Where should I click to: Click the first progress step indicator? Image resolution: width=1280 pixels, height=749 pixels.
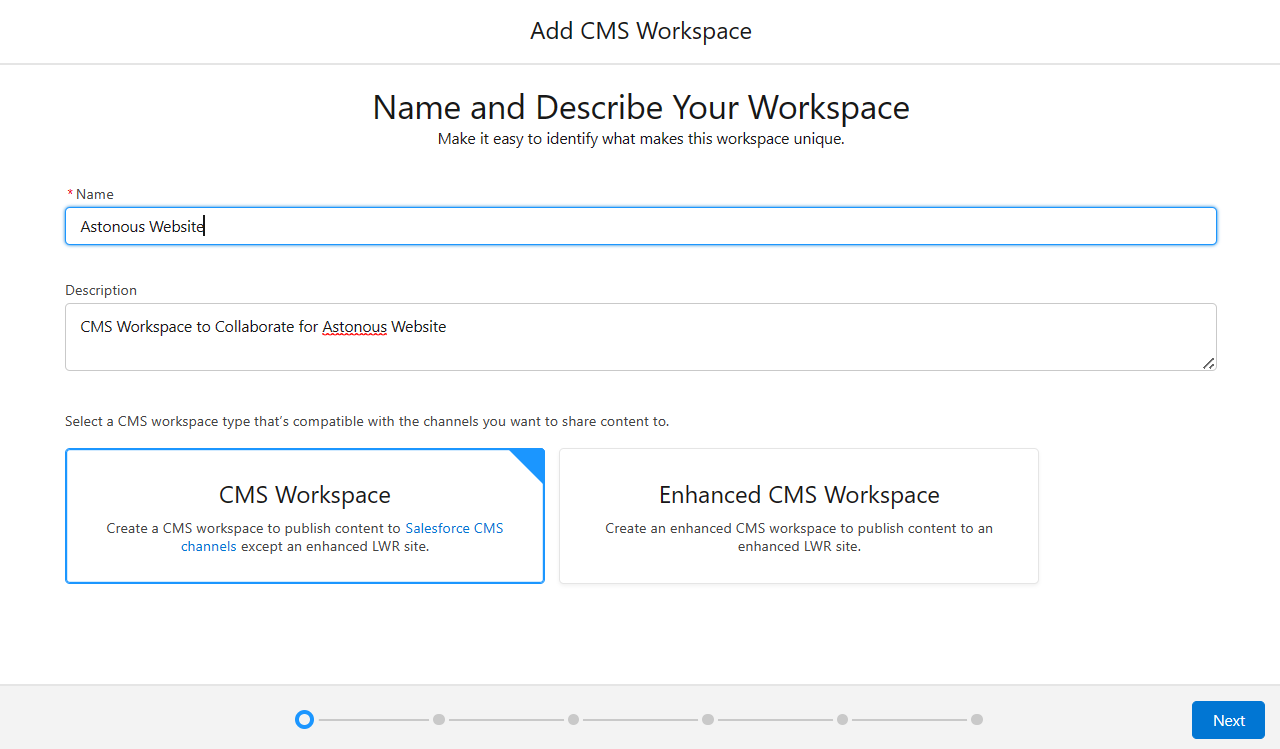(305, 719)
